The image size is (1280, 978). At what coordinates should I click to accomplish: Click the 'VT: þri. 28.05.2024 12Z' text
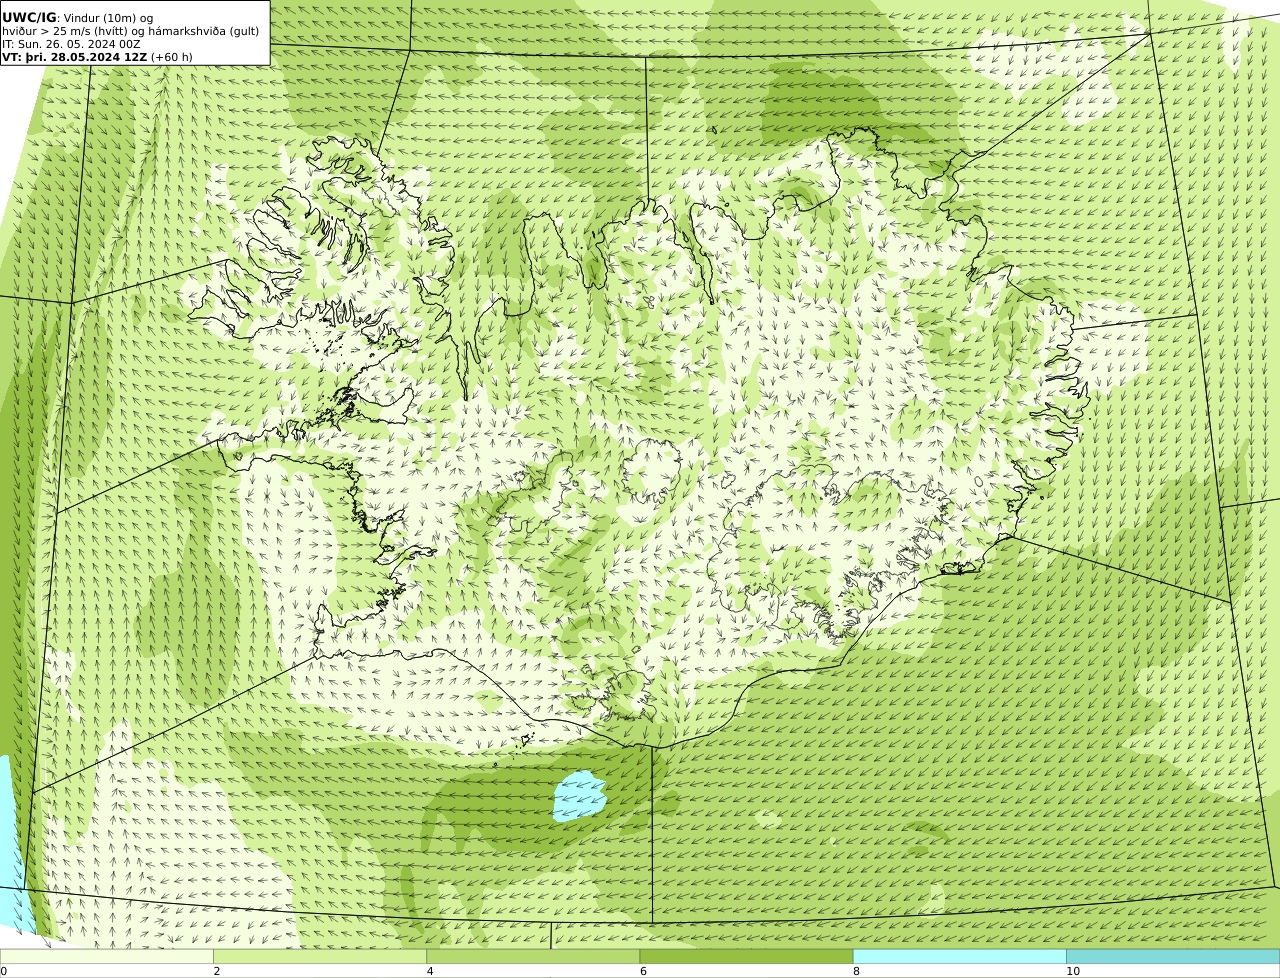pyautogui.click(x=75, y=57)
